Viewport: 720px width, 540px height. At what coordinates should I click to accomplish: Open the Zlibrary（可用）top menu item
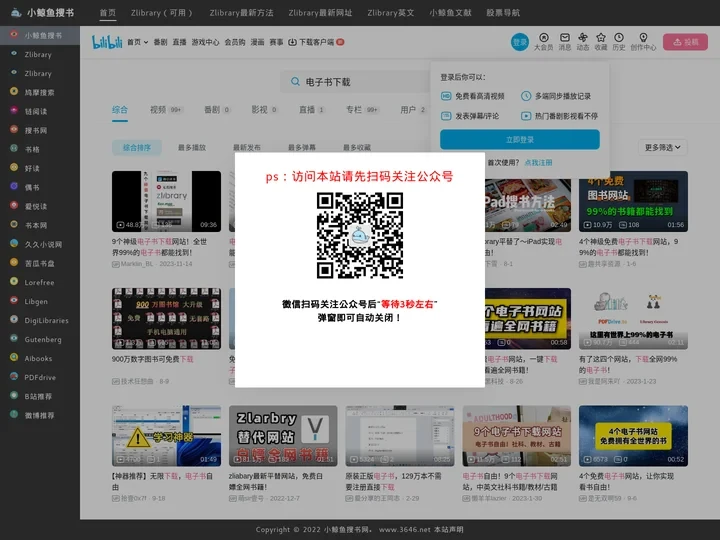[162, 13]
